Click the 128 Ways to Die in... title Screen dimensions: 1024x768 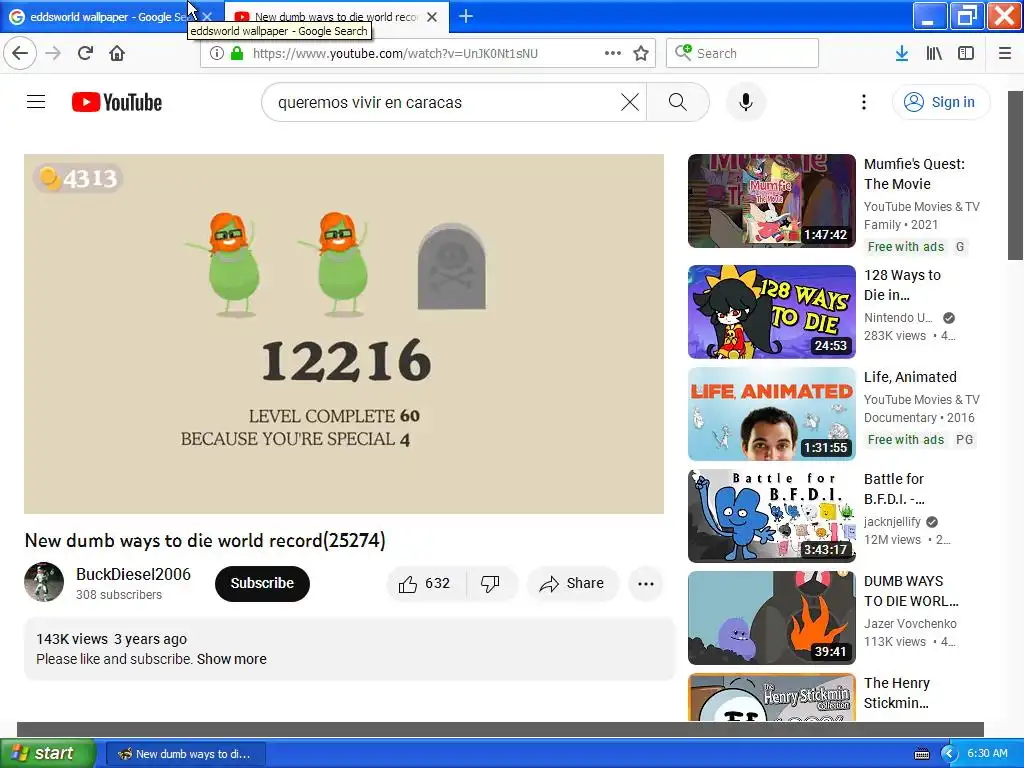(903, 285)
